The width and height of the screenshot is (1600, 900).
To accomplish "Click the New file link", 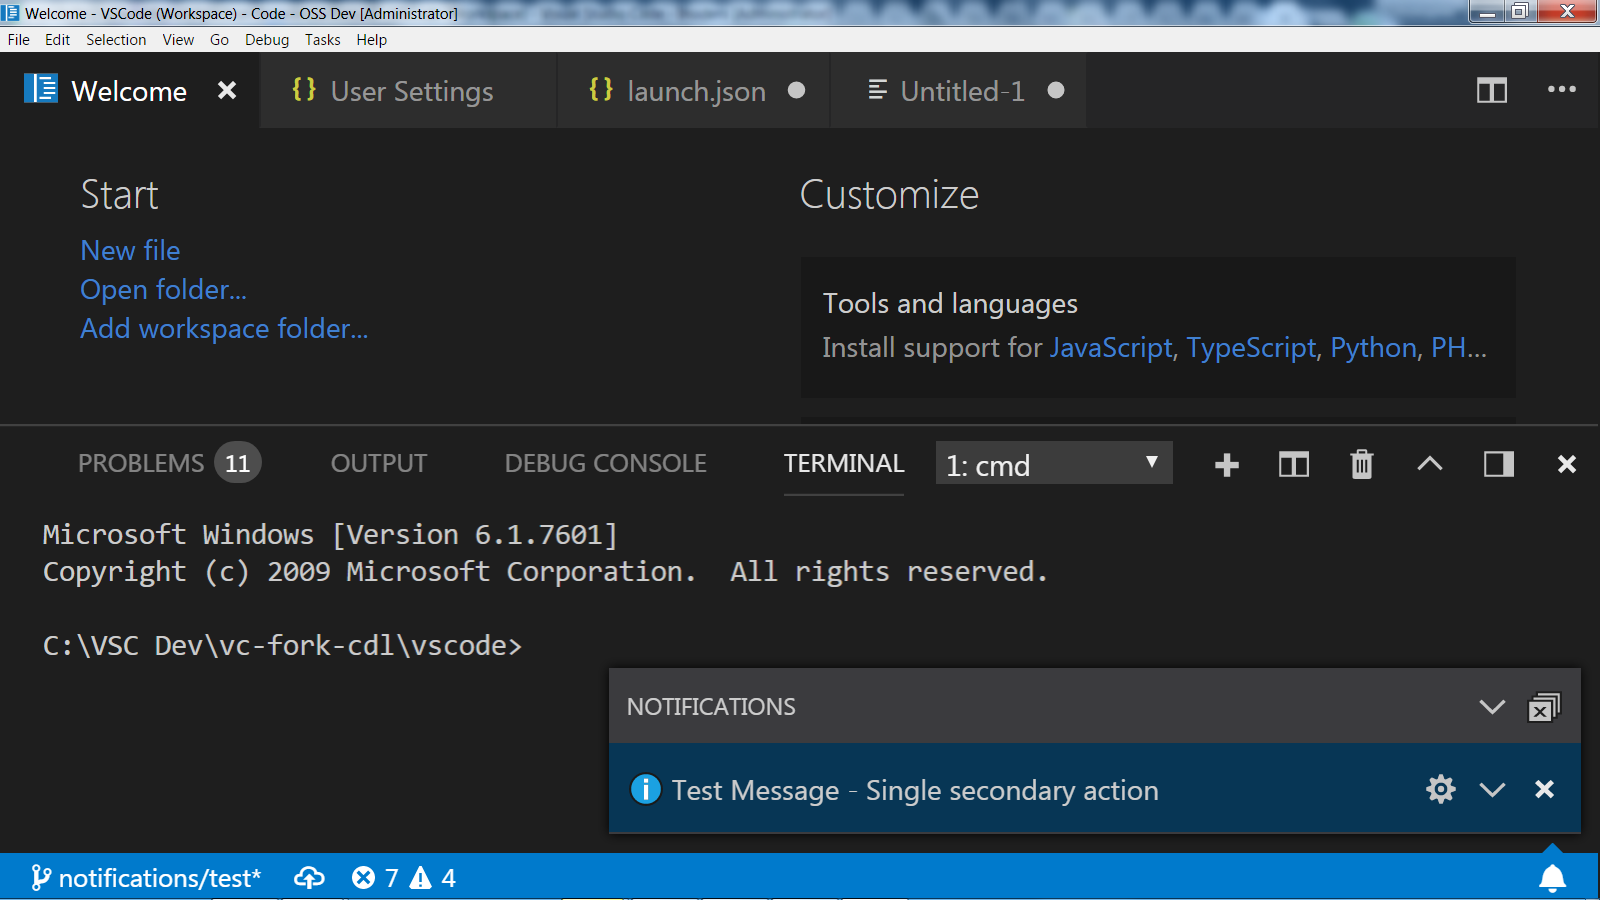I will [130, 250].
